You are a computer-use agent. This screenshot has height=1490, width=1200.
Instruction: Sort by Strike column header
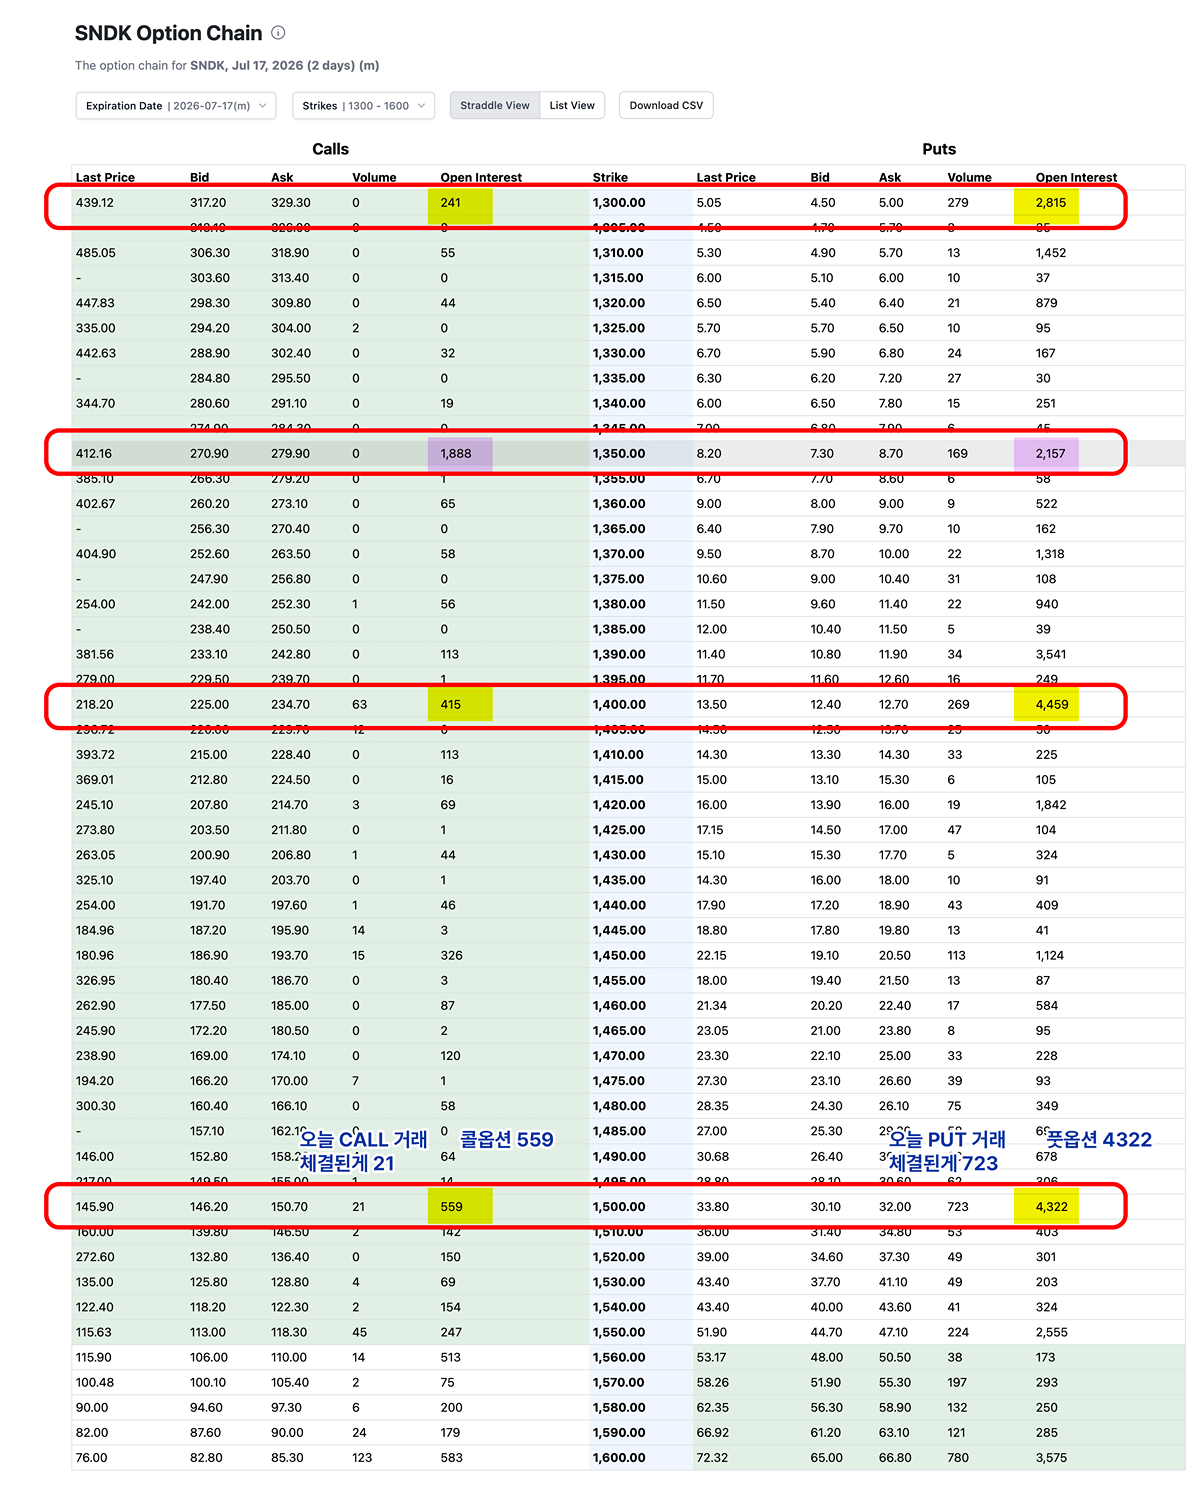click(610, 177)
